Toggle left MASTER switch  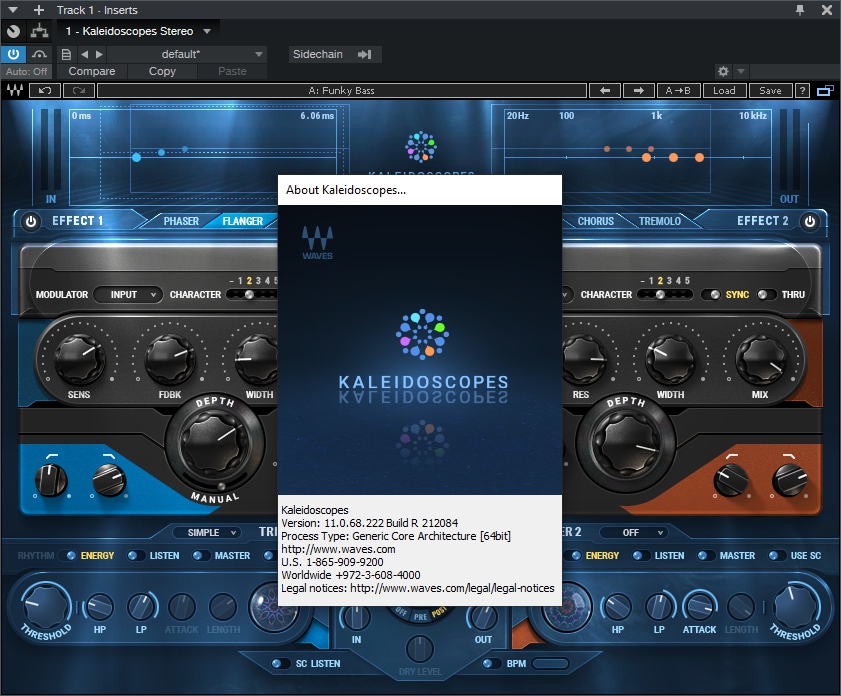click(201, 556)
